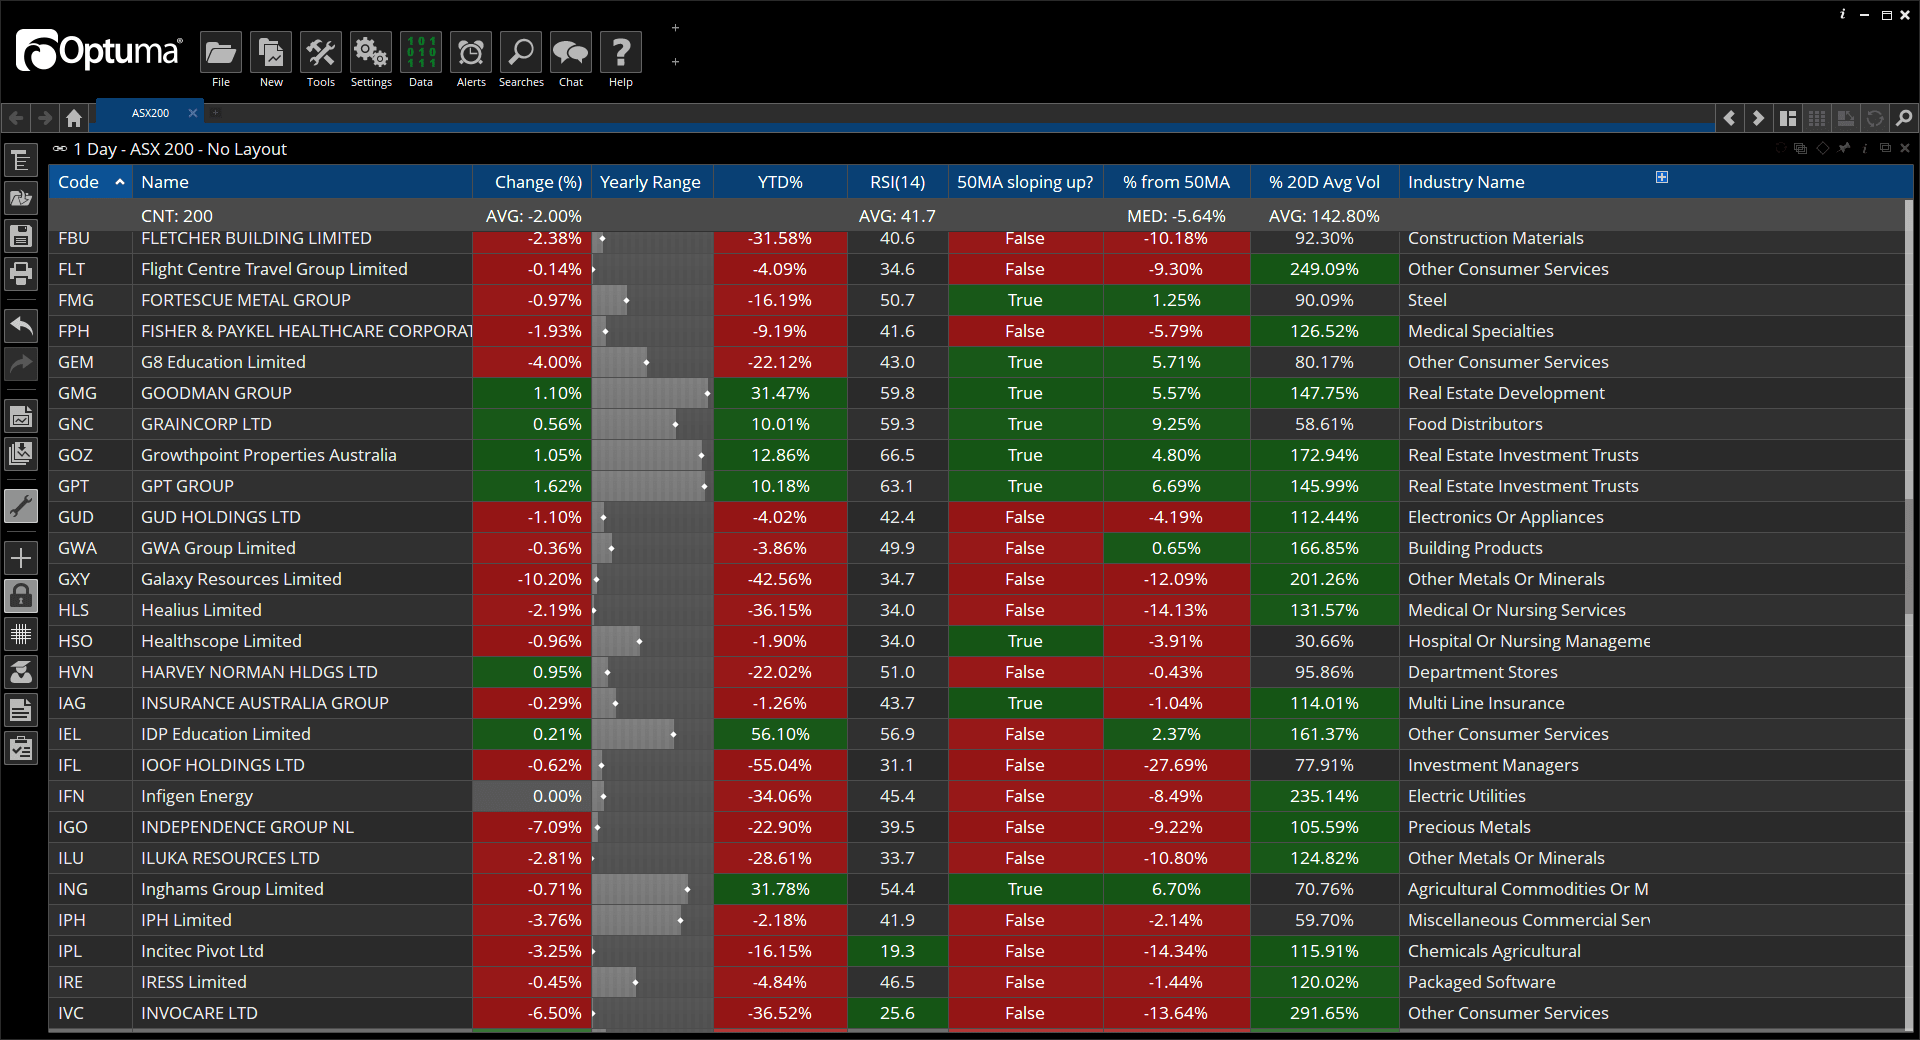Open the Data binary icon
This screenshot has width=1920, height=1040.
421,52
